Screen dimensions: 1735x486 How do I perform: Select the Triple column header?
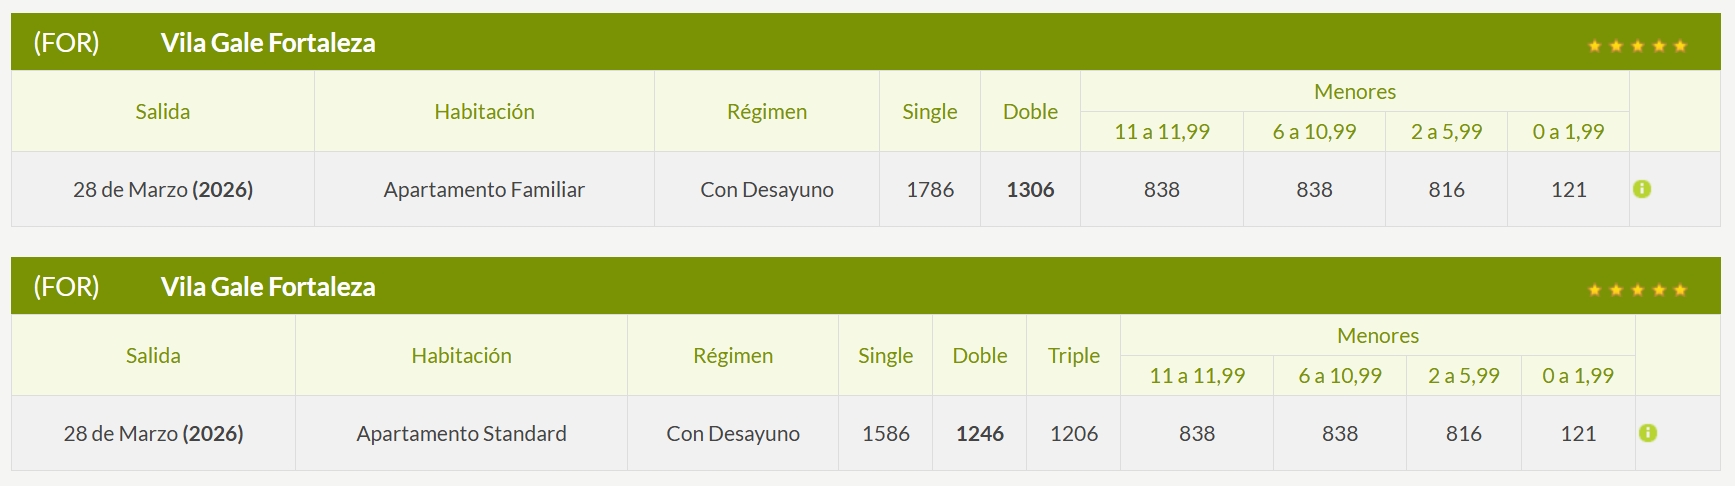click(1073, 356)
